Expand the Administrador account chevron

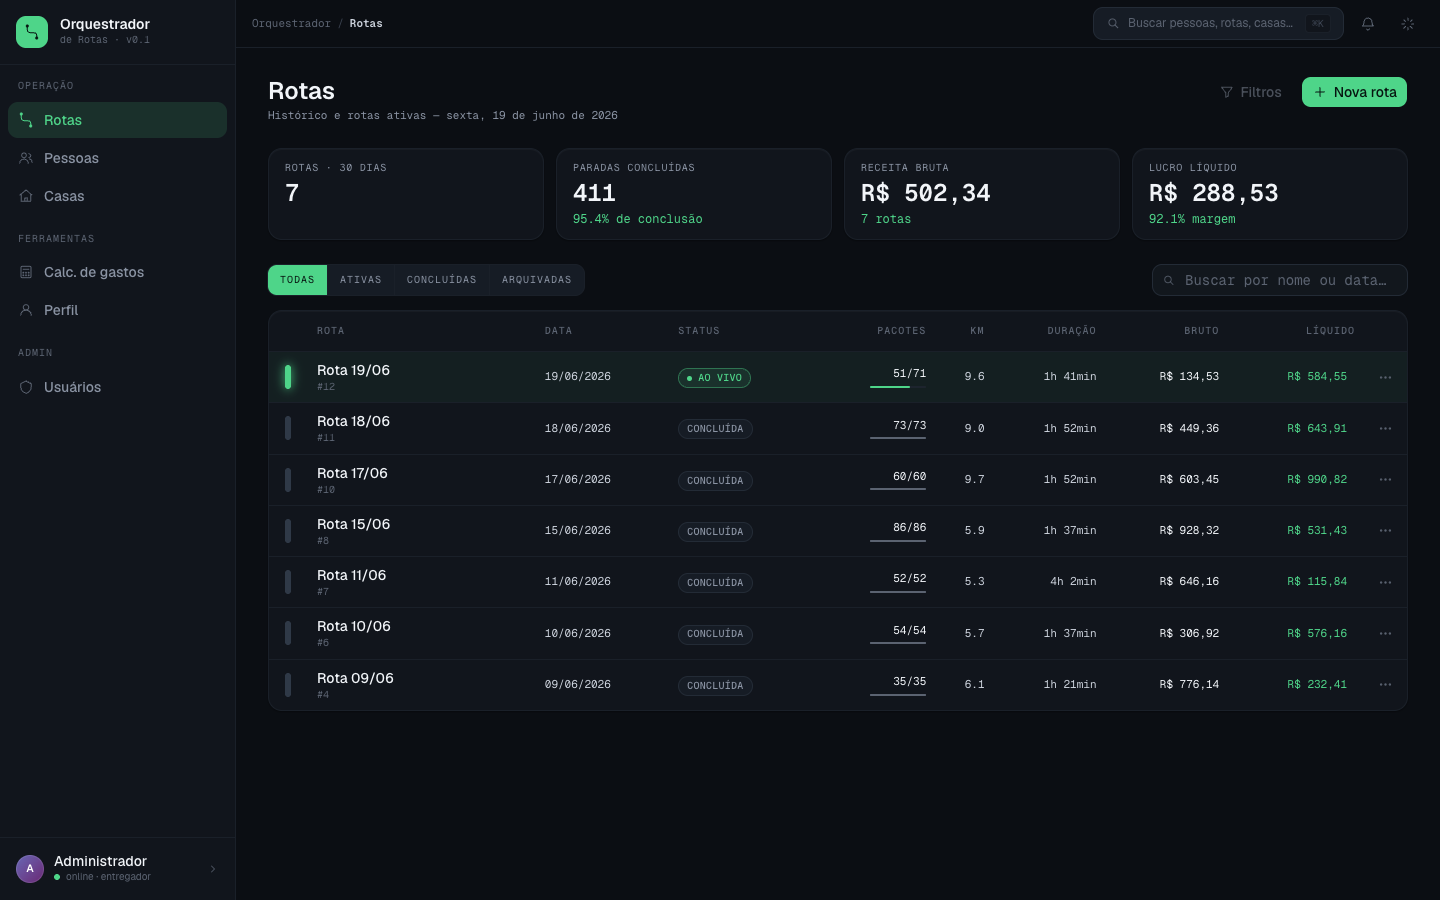pyautogui.click(x=213, y=869)
